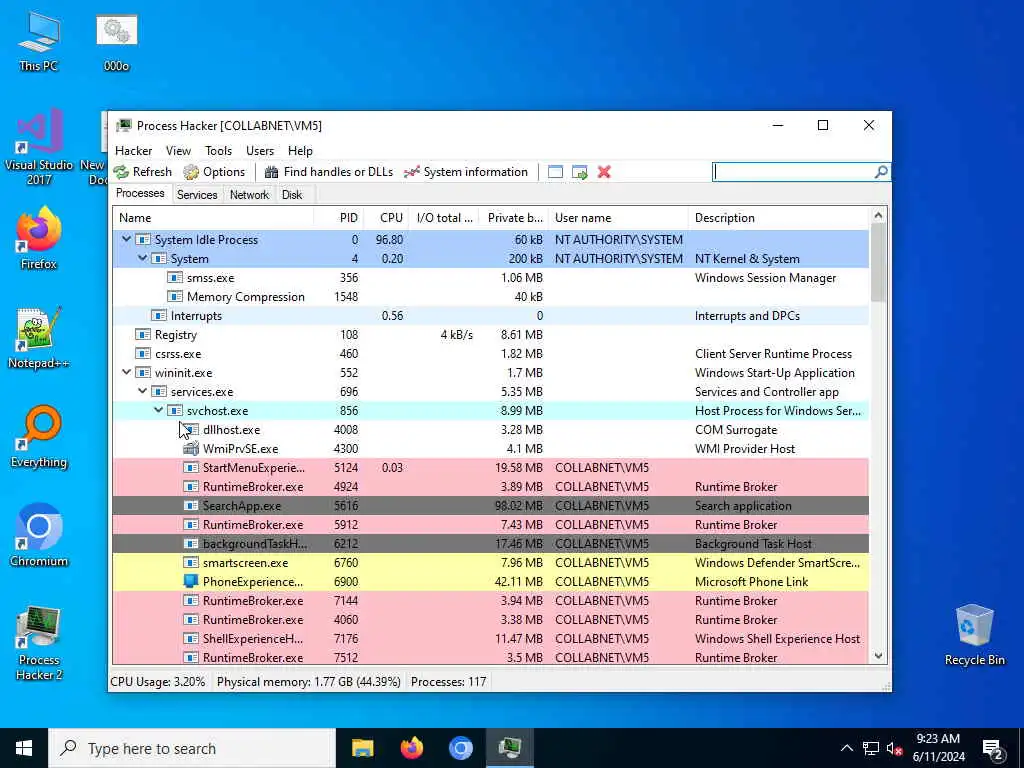Screen dimensions: 1024x768
Task: Sort by the User name column header
Action: [618, 217]
